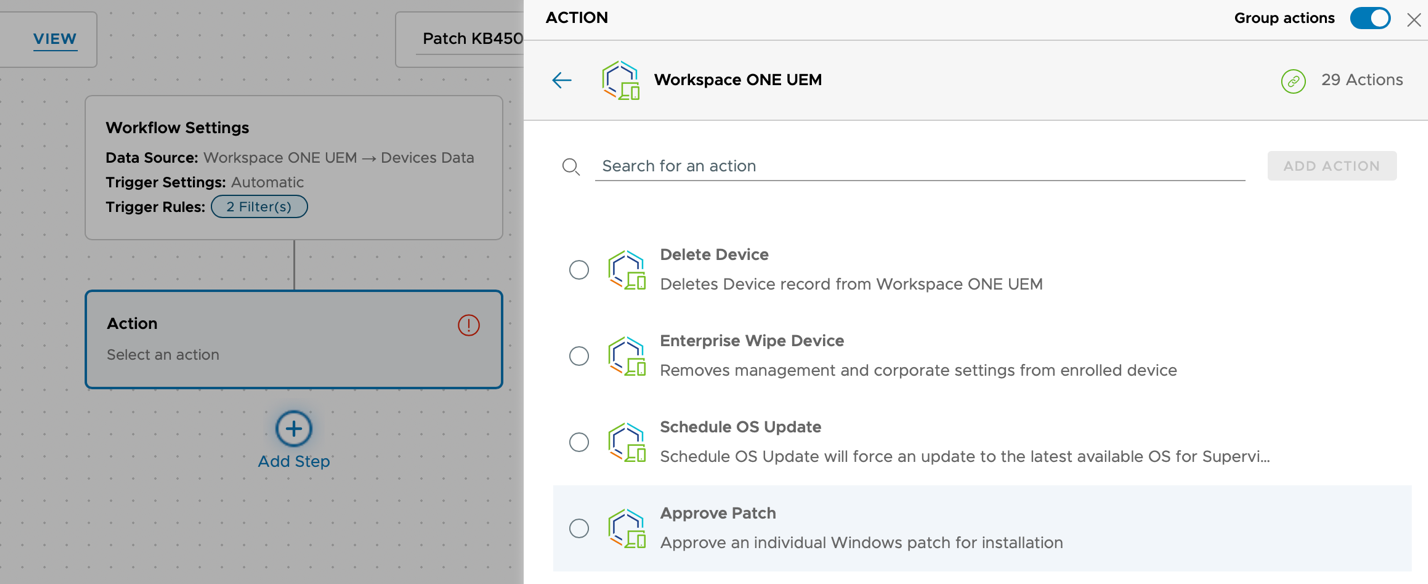This screenshot has height=584, width=1428.
Task: Close the Action panel with the X
Action: (x=1413, y=20)
